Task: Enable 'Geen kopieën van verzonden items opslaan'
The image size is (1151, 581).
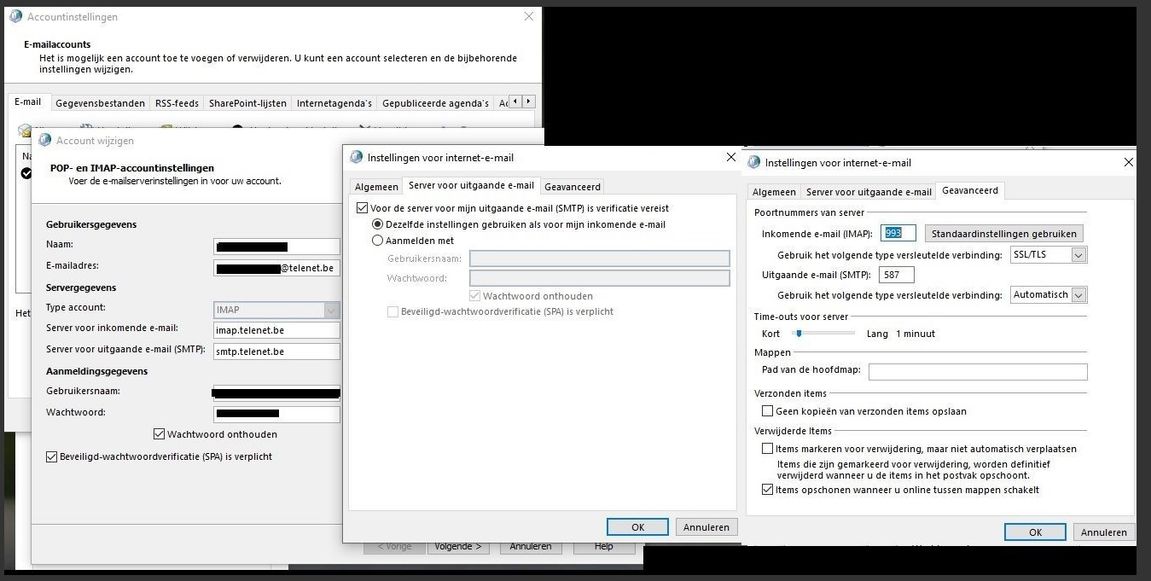Action: [768, 411]
